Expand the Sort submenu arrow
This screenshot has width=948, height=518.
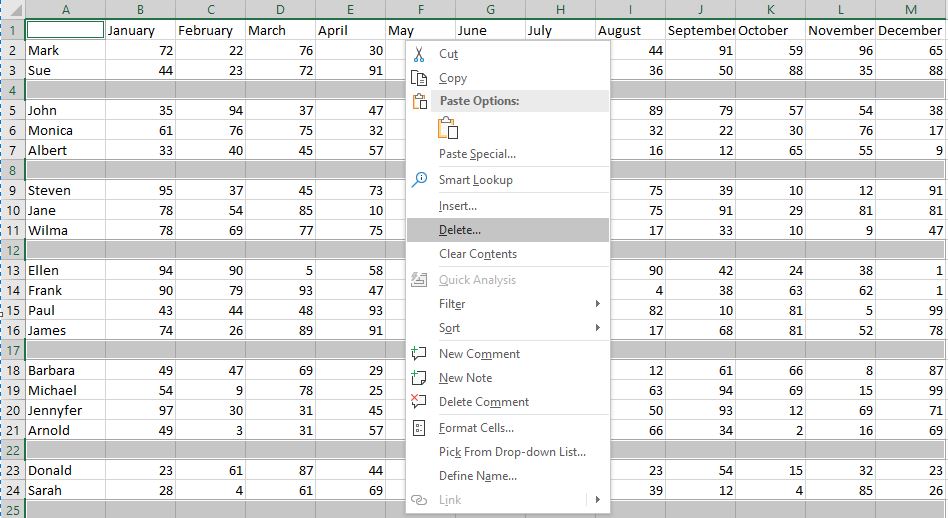click(597, 328)
